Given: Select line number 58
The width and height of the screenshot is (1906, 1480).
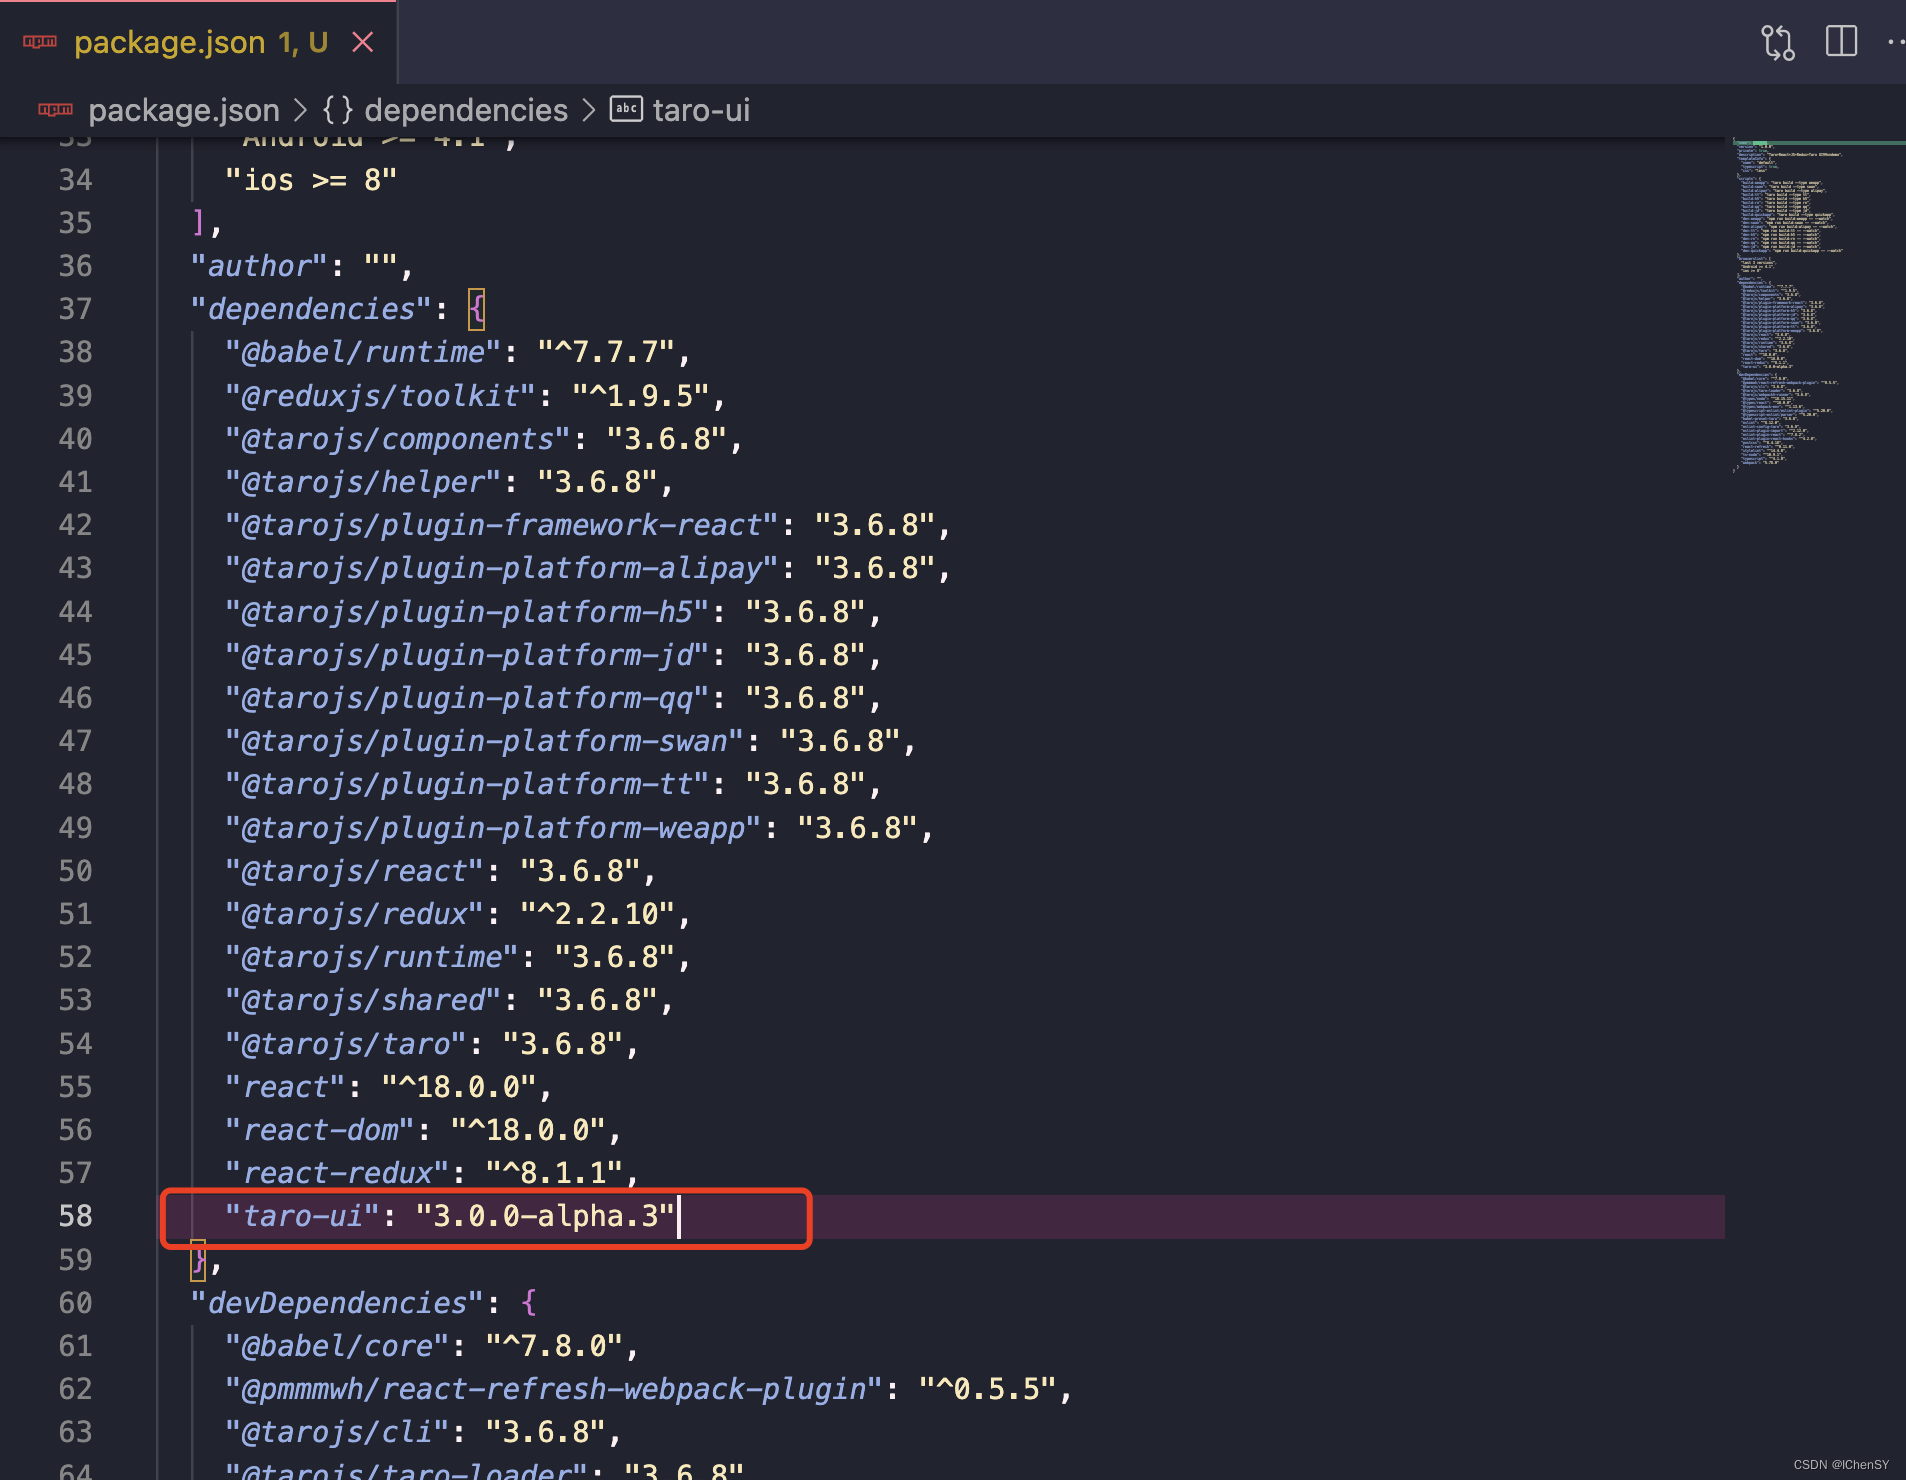Looking at the screenshot, I should coord(75,1216).
